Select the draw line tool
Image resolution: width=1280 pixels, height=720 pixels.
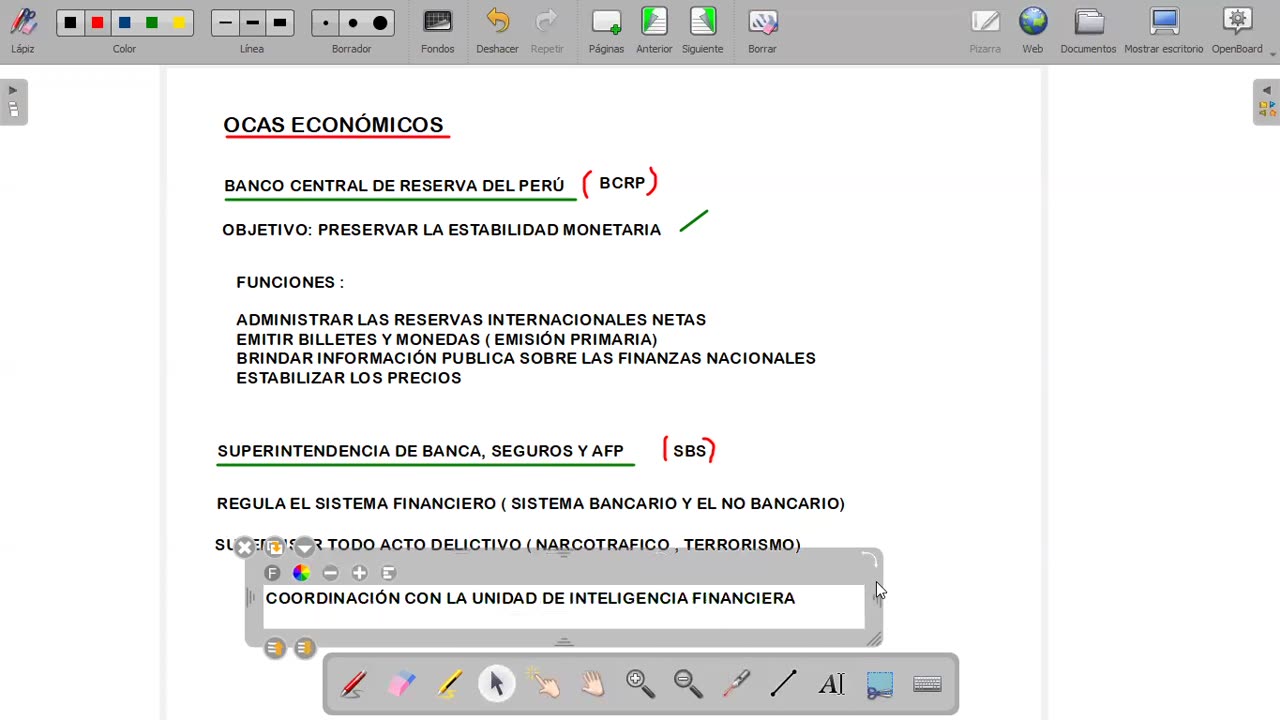click(784, 684)
